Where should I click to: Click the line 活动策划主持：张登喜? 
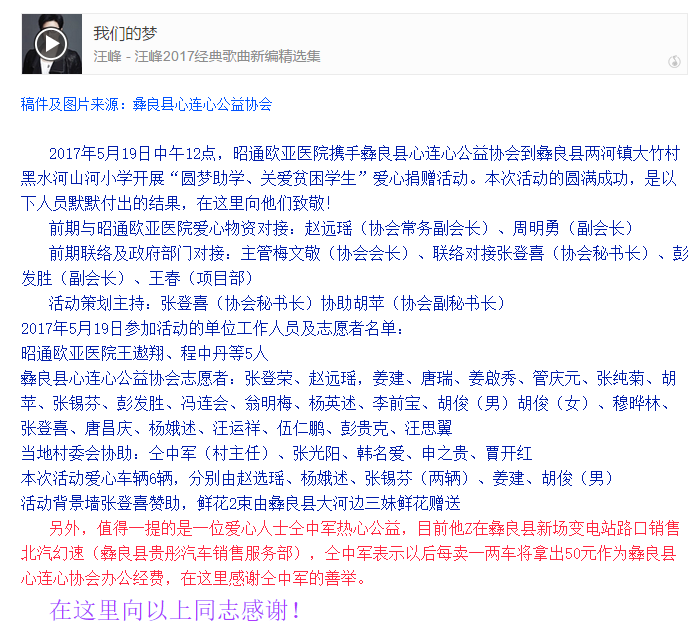tap(276, 303)
